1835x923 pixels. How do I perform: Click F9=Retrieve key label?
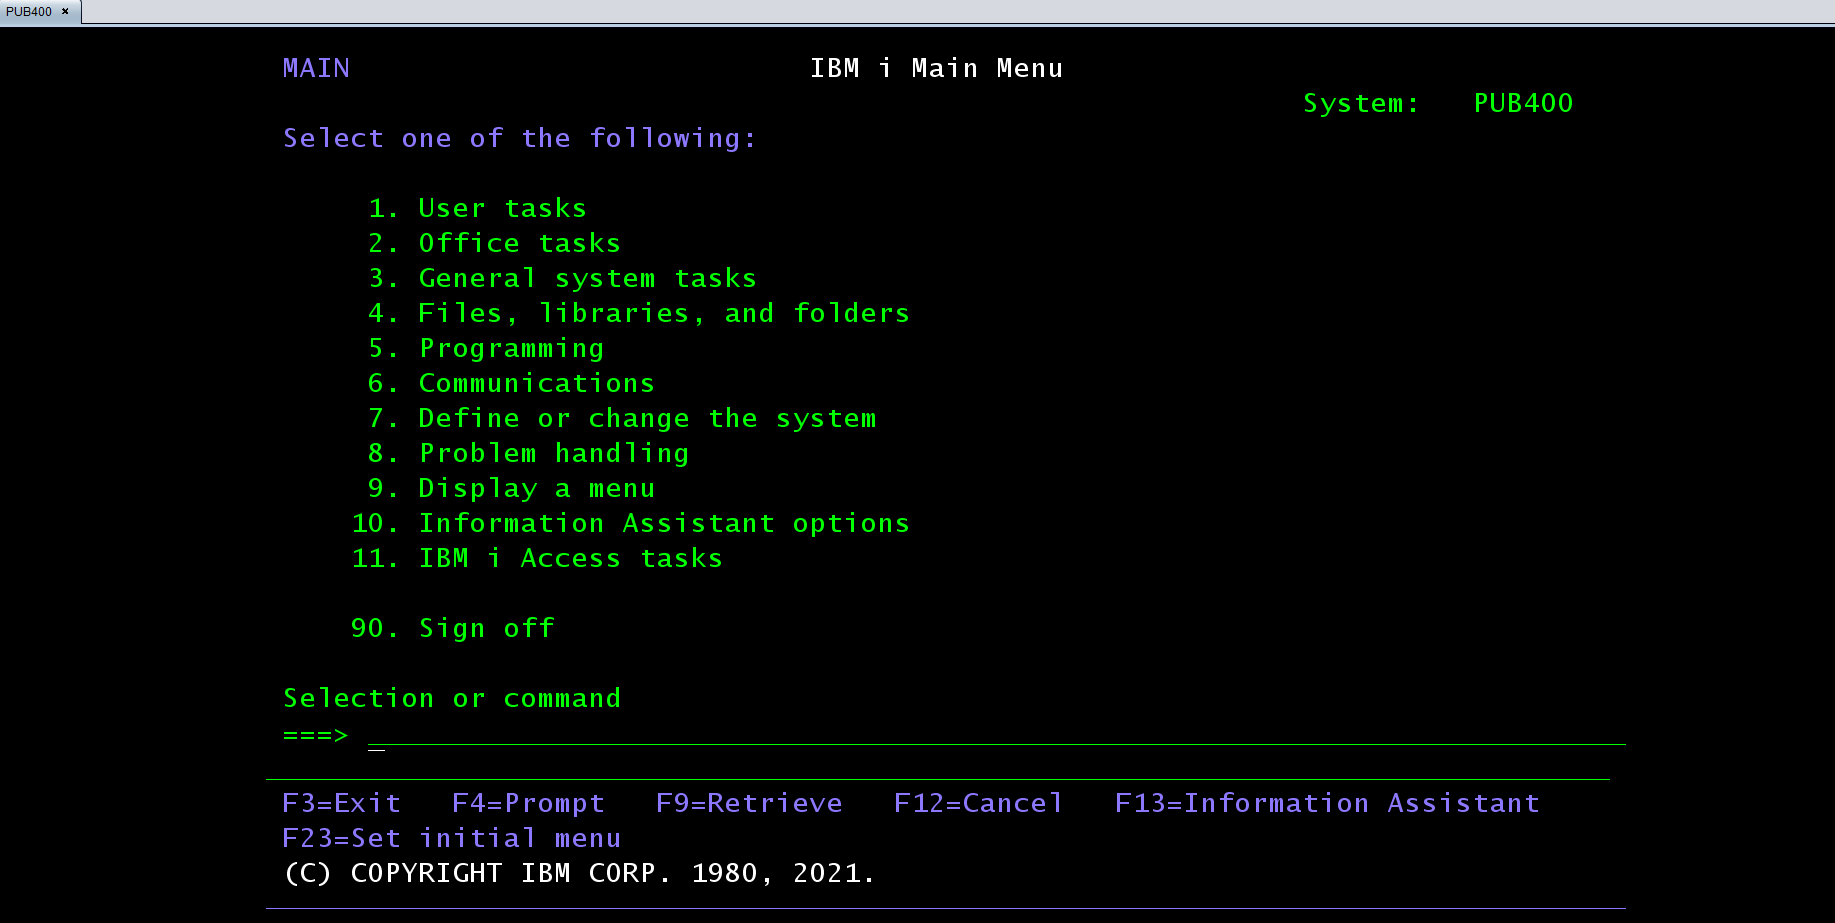click(x=749, y=803)
